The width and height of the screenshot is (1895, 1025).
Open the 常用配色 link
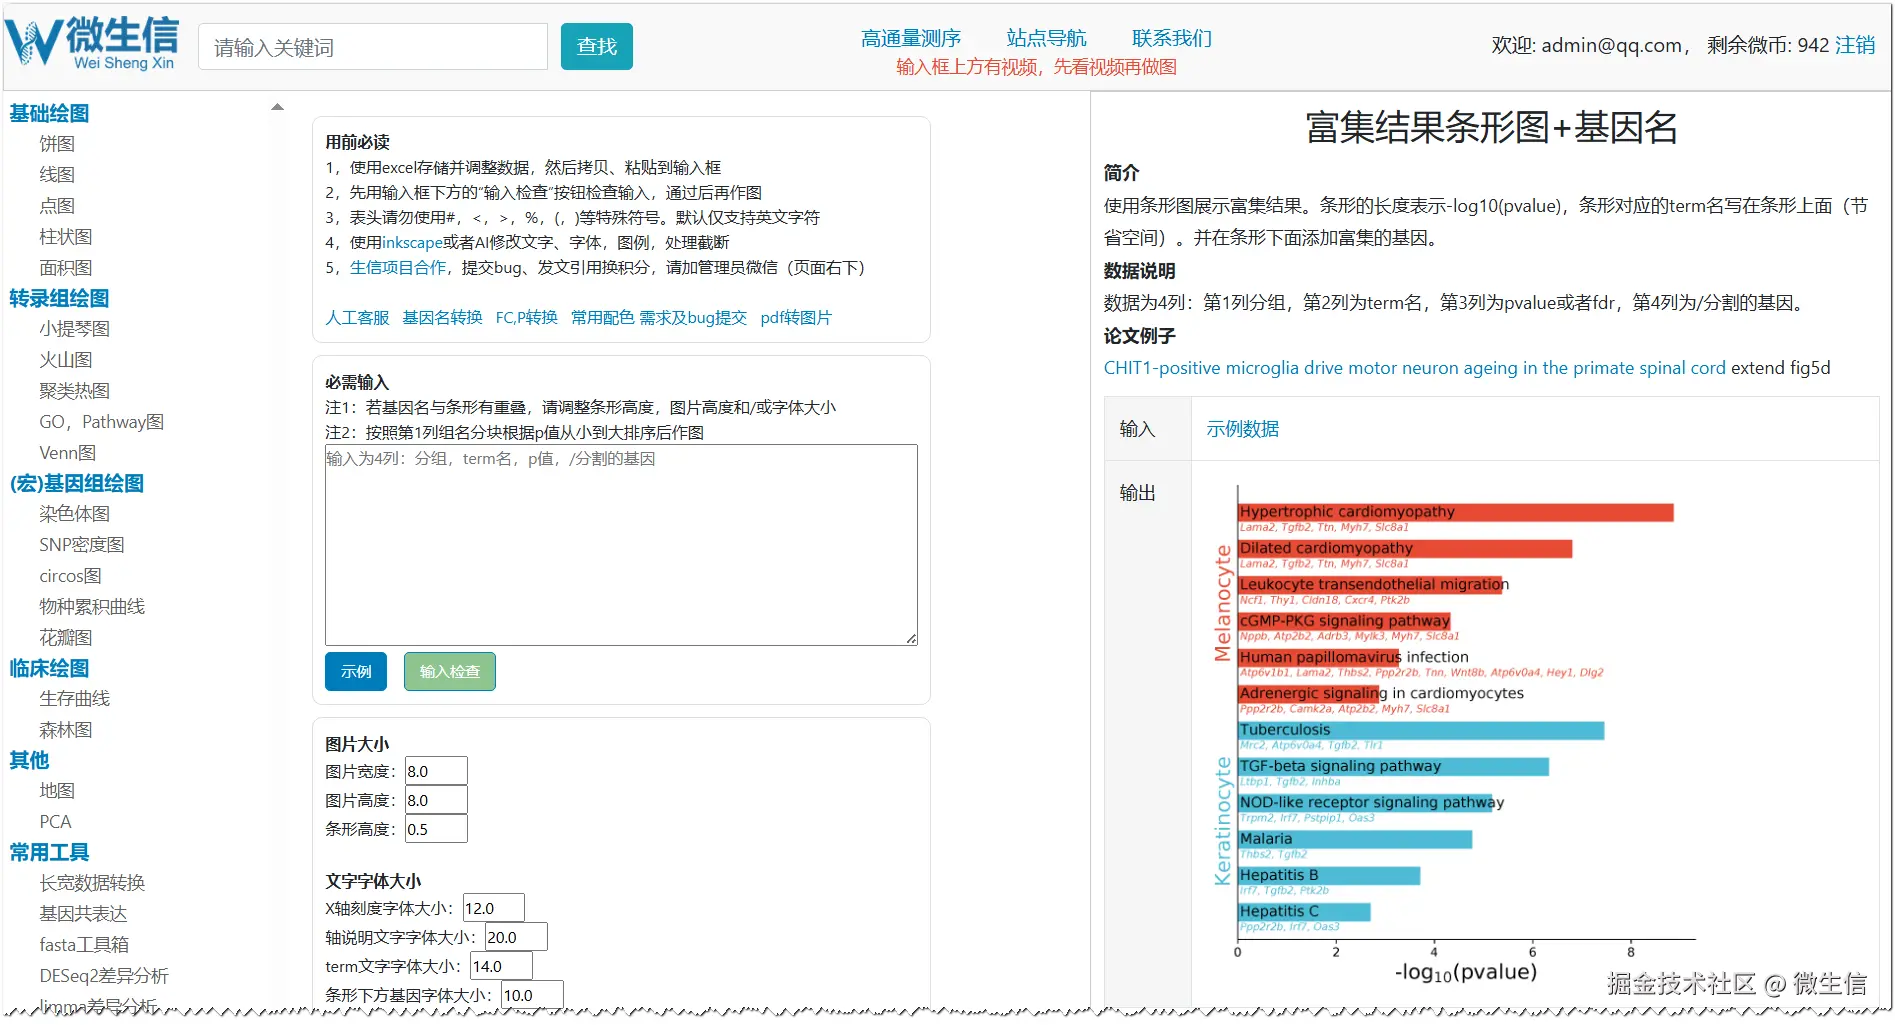point(602,317)
